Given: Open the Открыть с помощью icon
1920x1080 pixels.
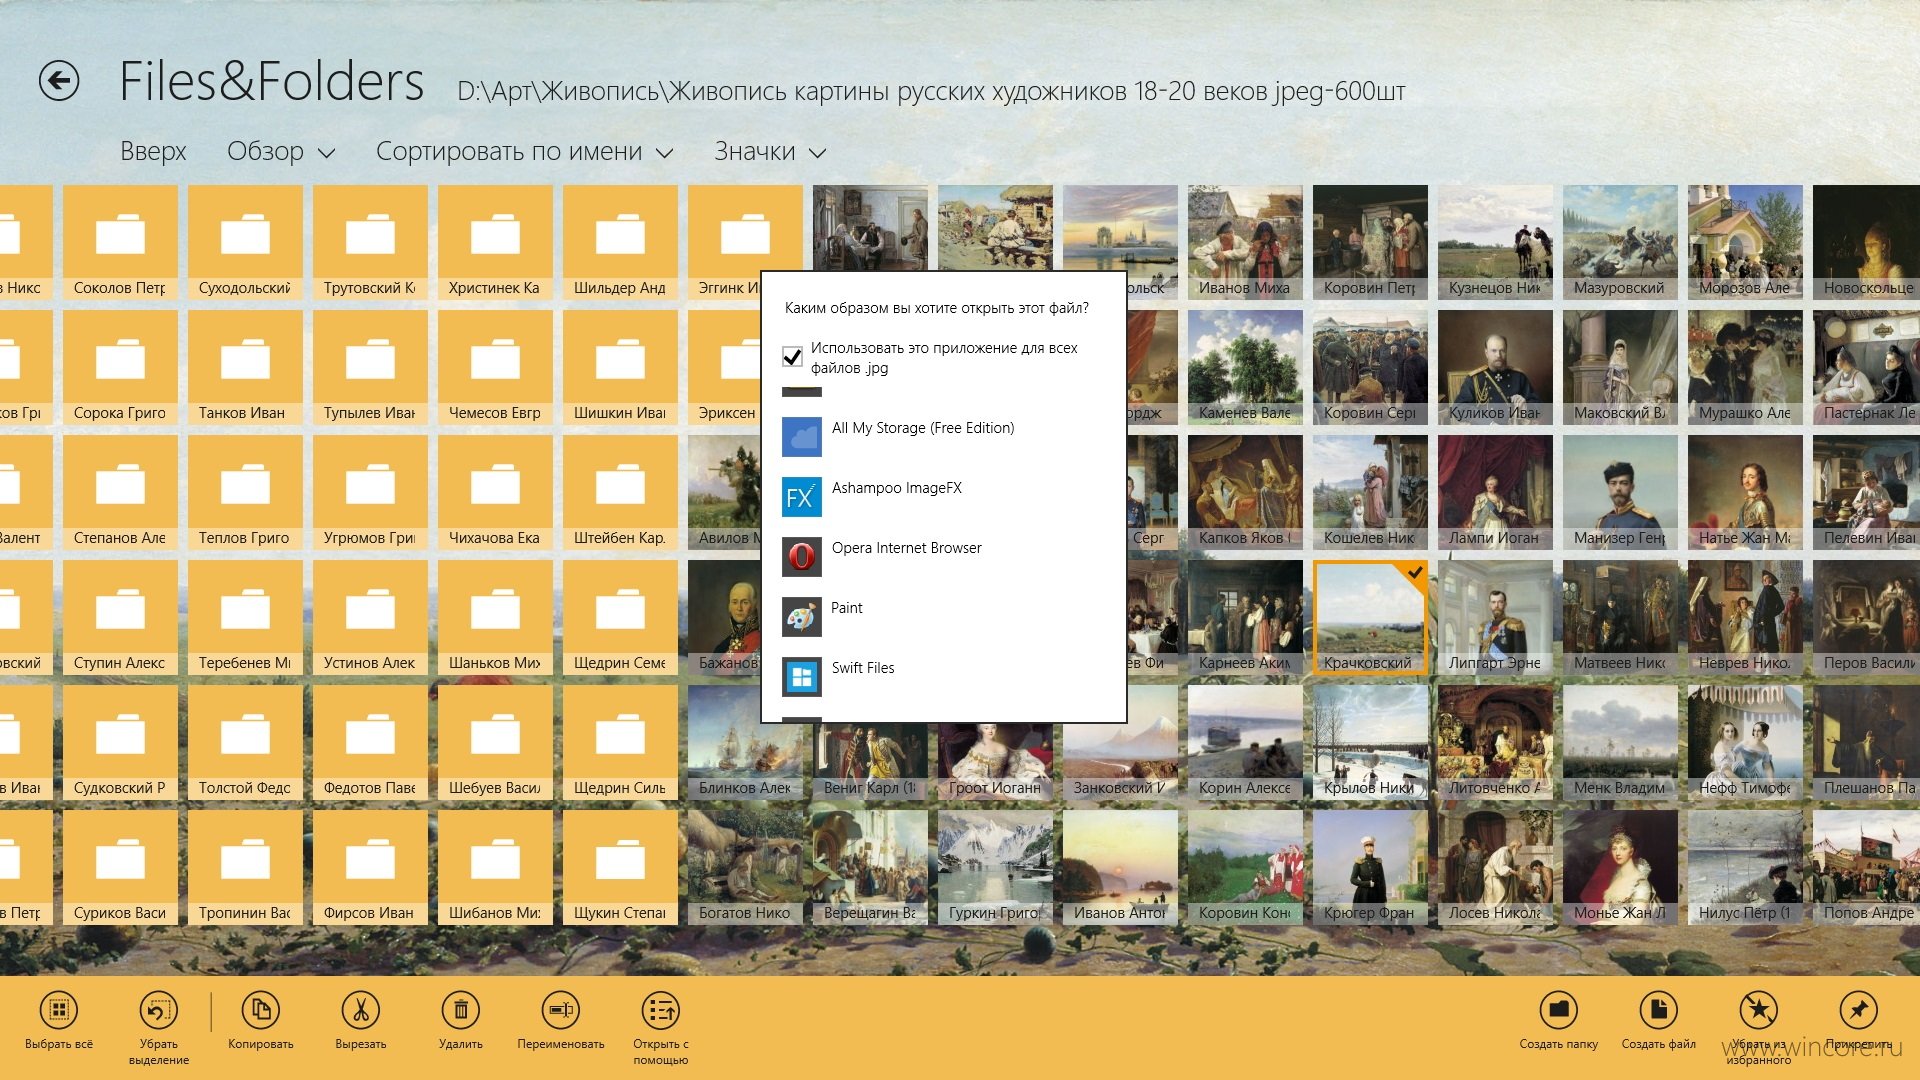Looking at the screenshot, I should click(x=661, y=1010).
